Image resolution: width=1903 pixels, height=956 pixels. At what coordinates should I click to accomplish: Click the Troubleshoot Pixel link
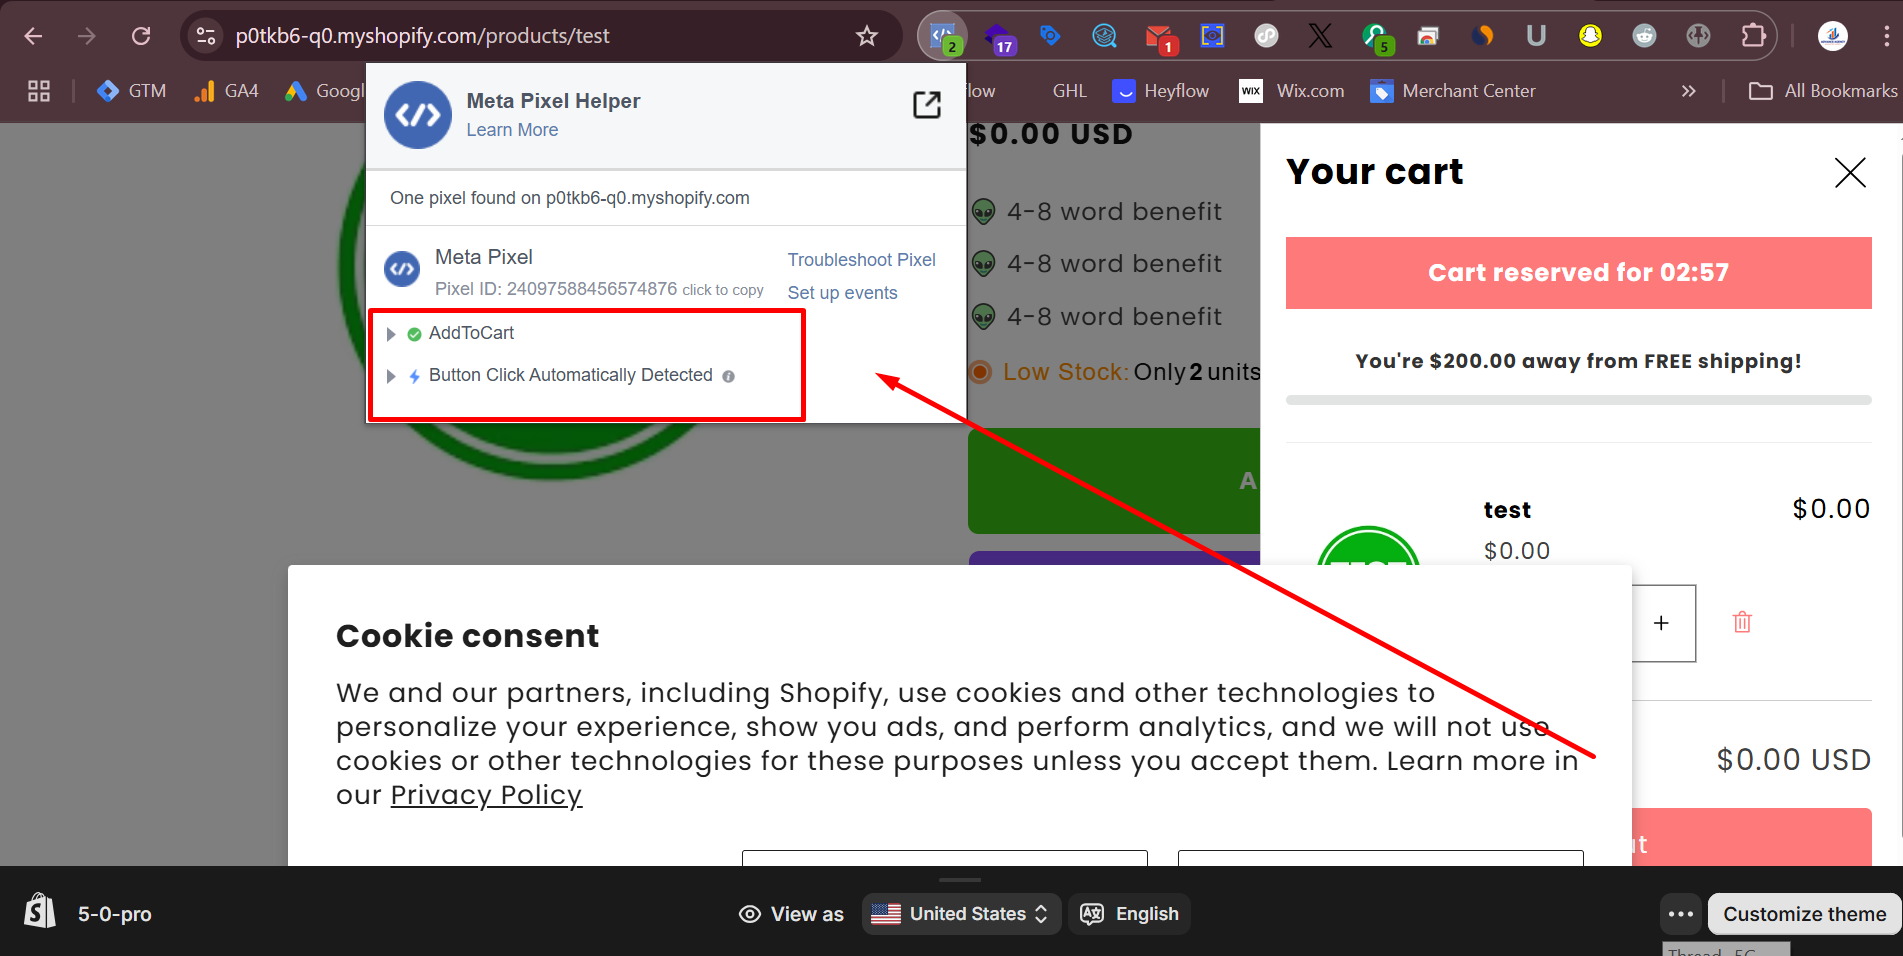pyautogui.click(x=861, y=260)
